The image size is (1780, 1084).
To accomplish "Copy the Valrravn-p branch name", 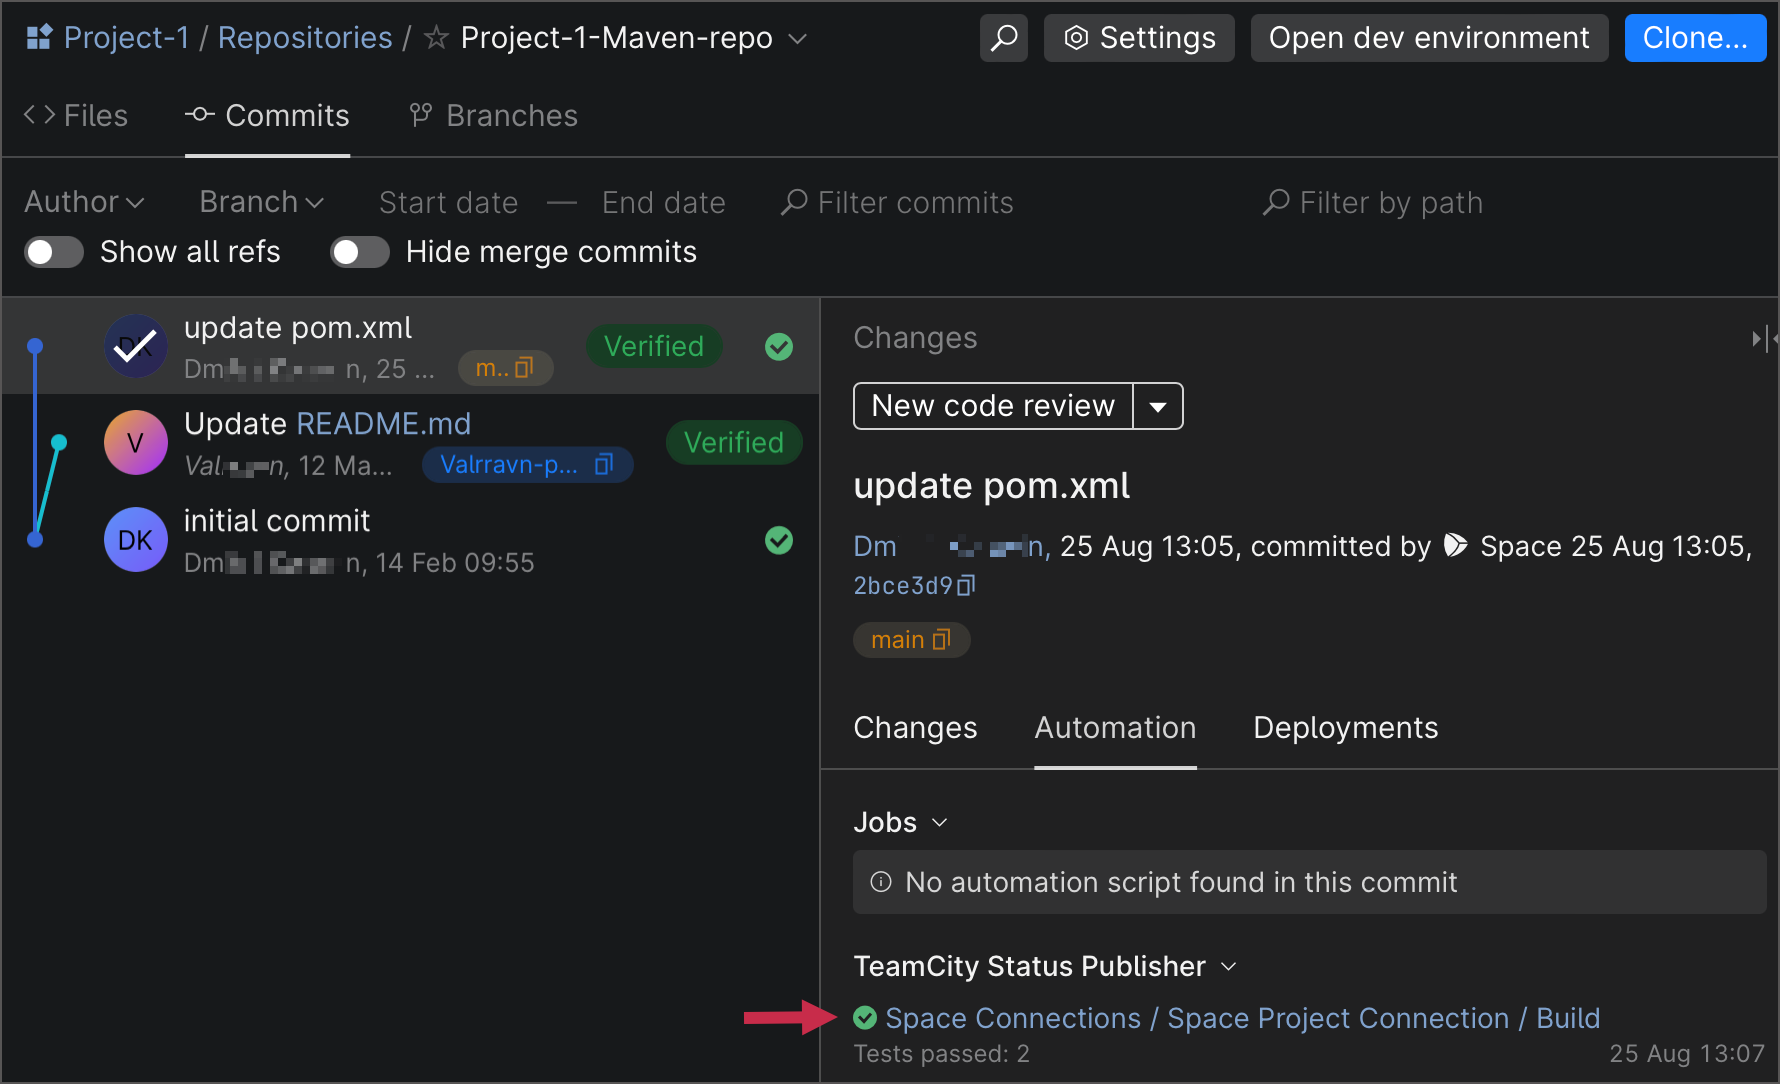I will click(x=603, y=465).
